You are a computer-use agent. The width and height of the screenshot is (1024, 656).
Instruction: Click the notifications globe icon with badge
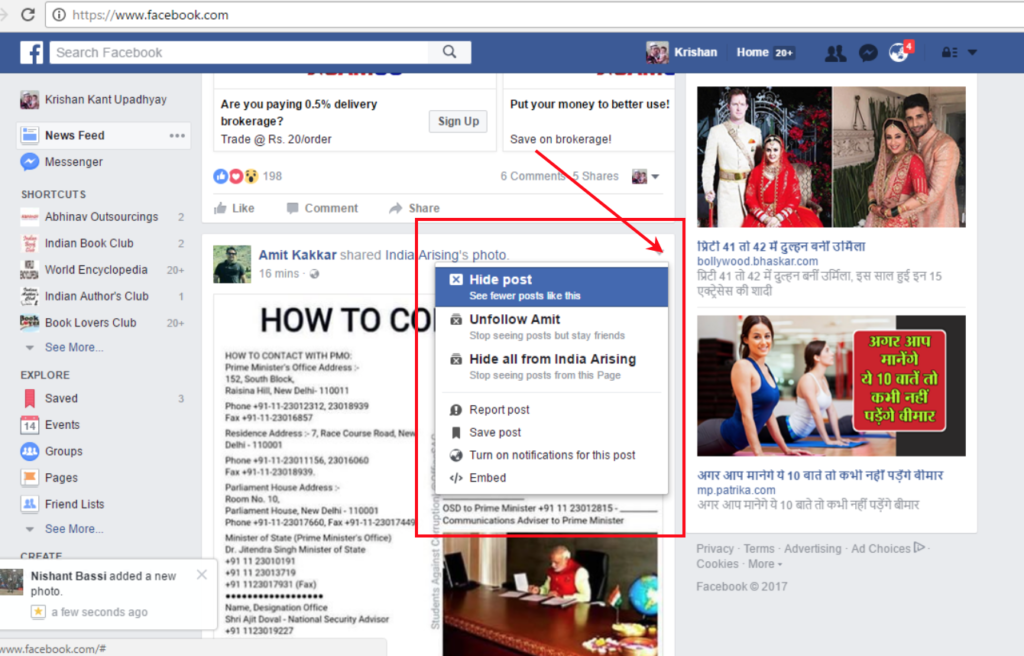click(x=898, y=52)
